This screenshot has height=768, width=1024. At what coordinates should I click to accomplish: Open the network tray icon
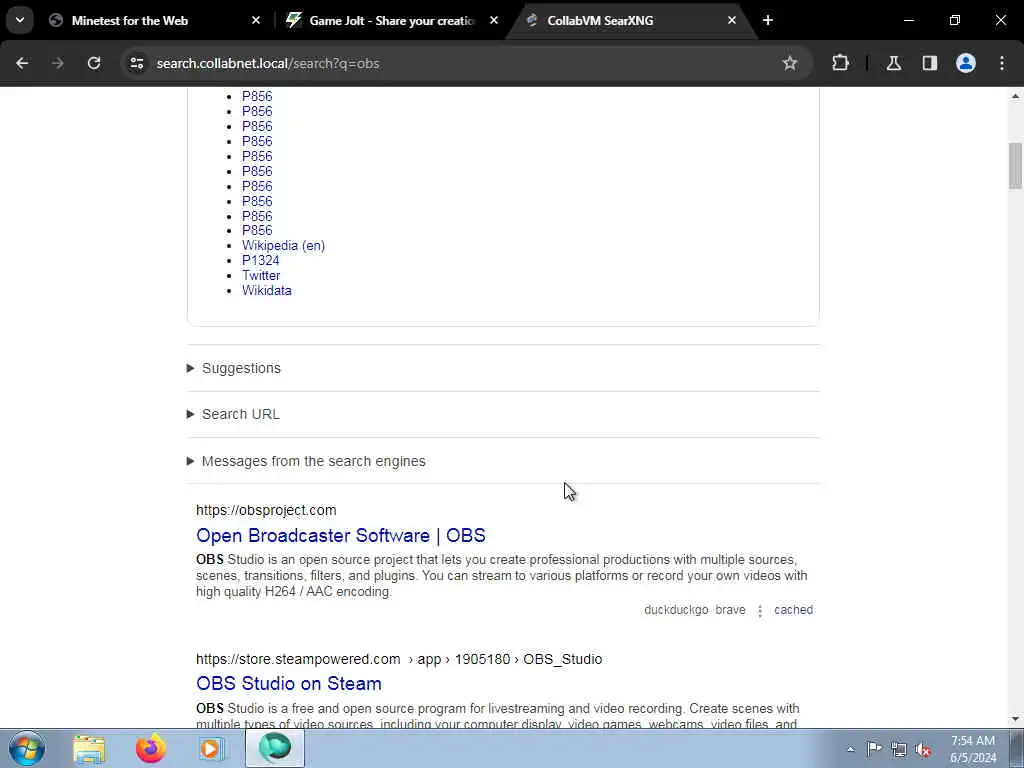coord(899,750)
